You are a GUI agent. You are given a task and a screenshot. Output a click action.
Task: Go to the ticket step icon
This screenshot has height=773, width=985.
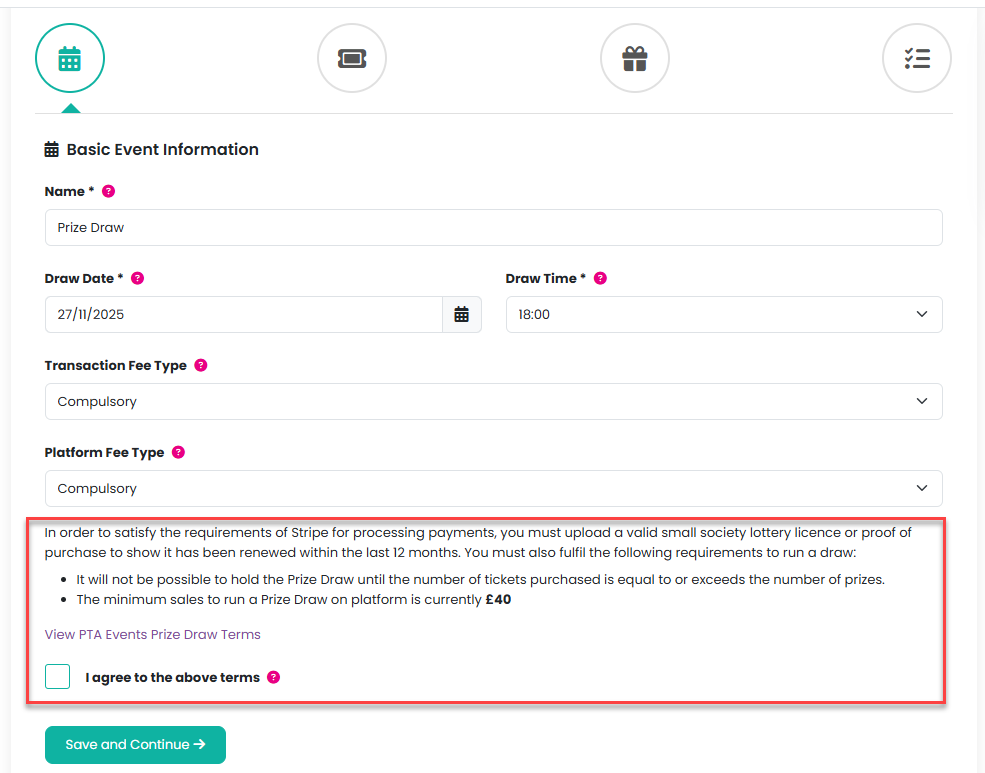coord(352,58)
